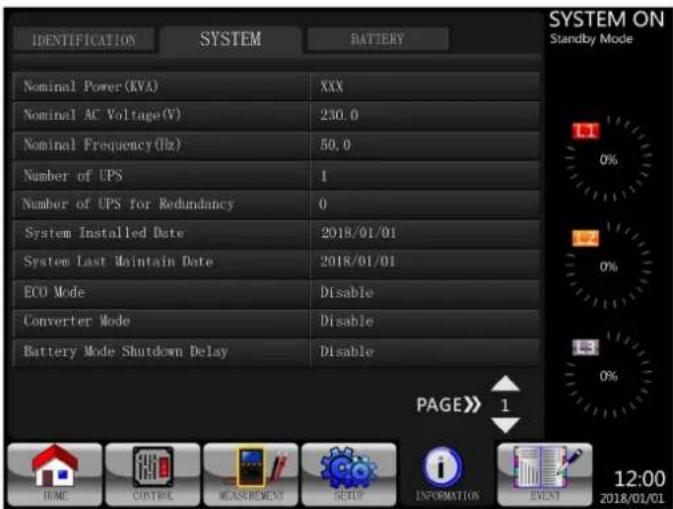
Task: Click the L1 0% load gauge
Action: pos(608,159)
